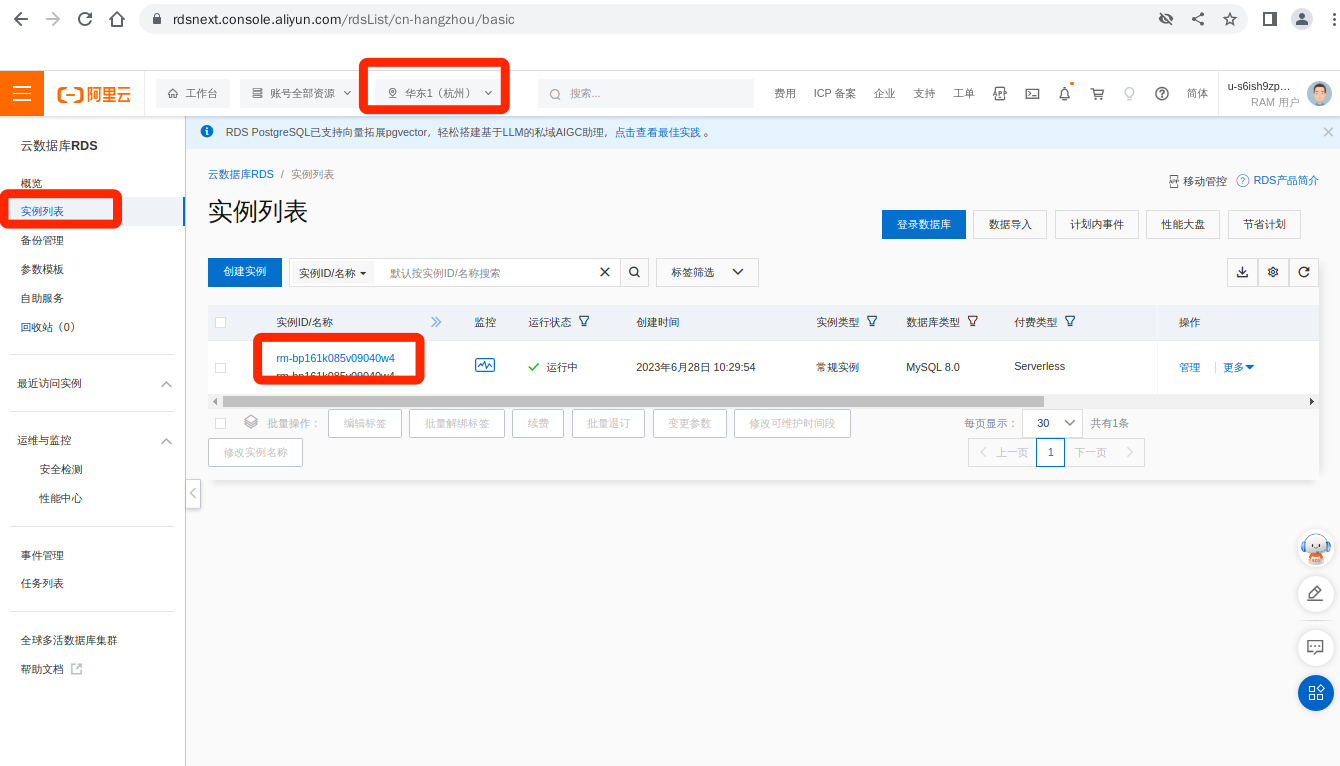Image resolution: width=1340 pixels, height=766 pixels.
Task: Open 回收站 in the sidebar
Action: (x=48, y=327)
